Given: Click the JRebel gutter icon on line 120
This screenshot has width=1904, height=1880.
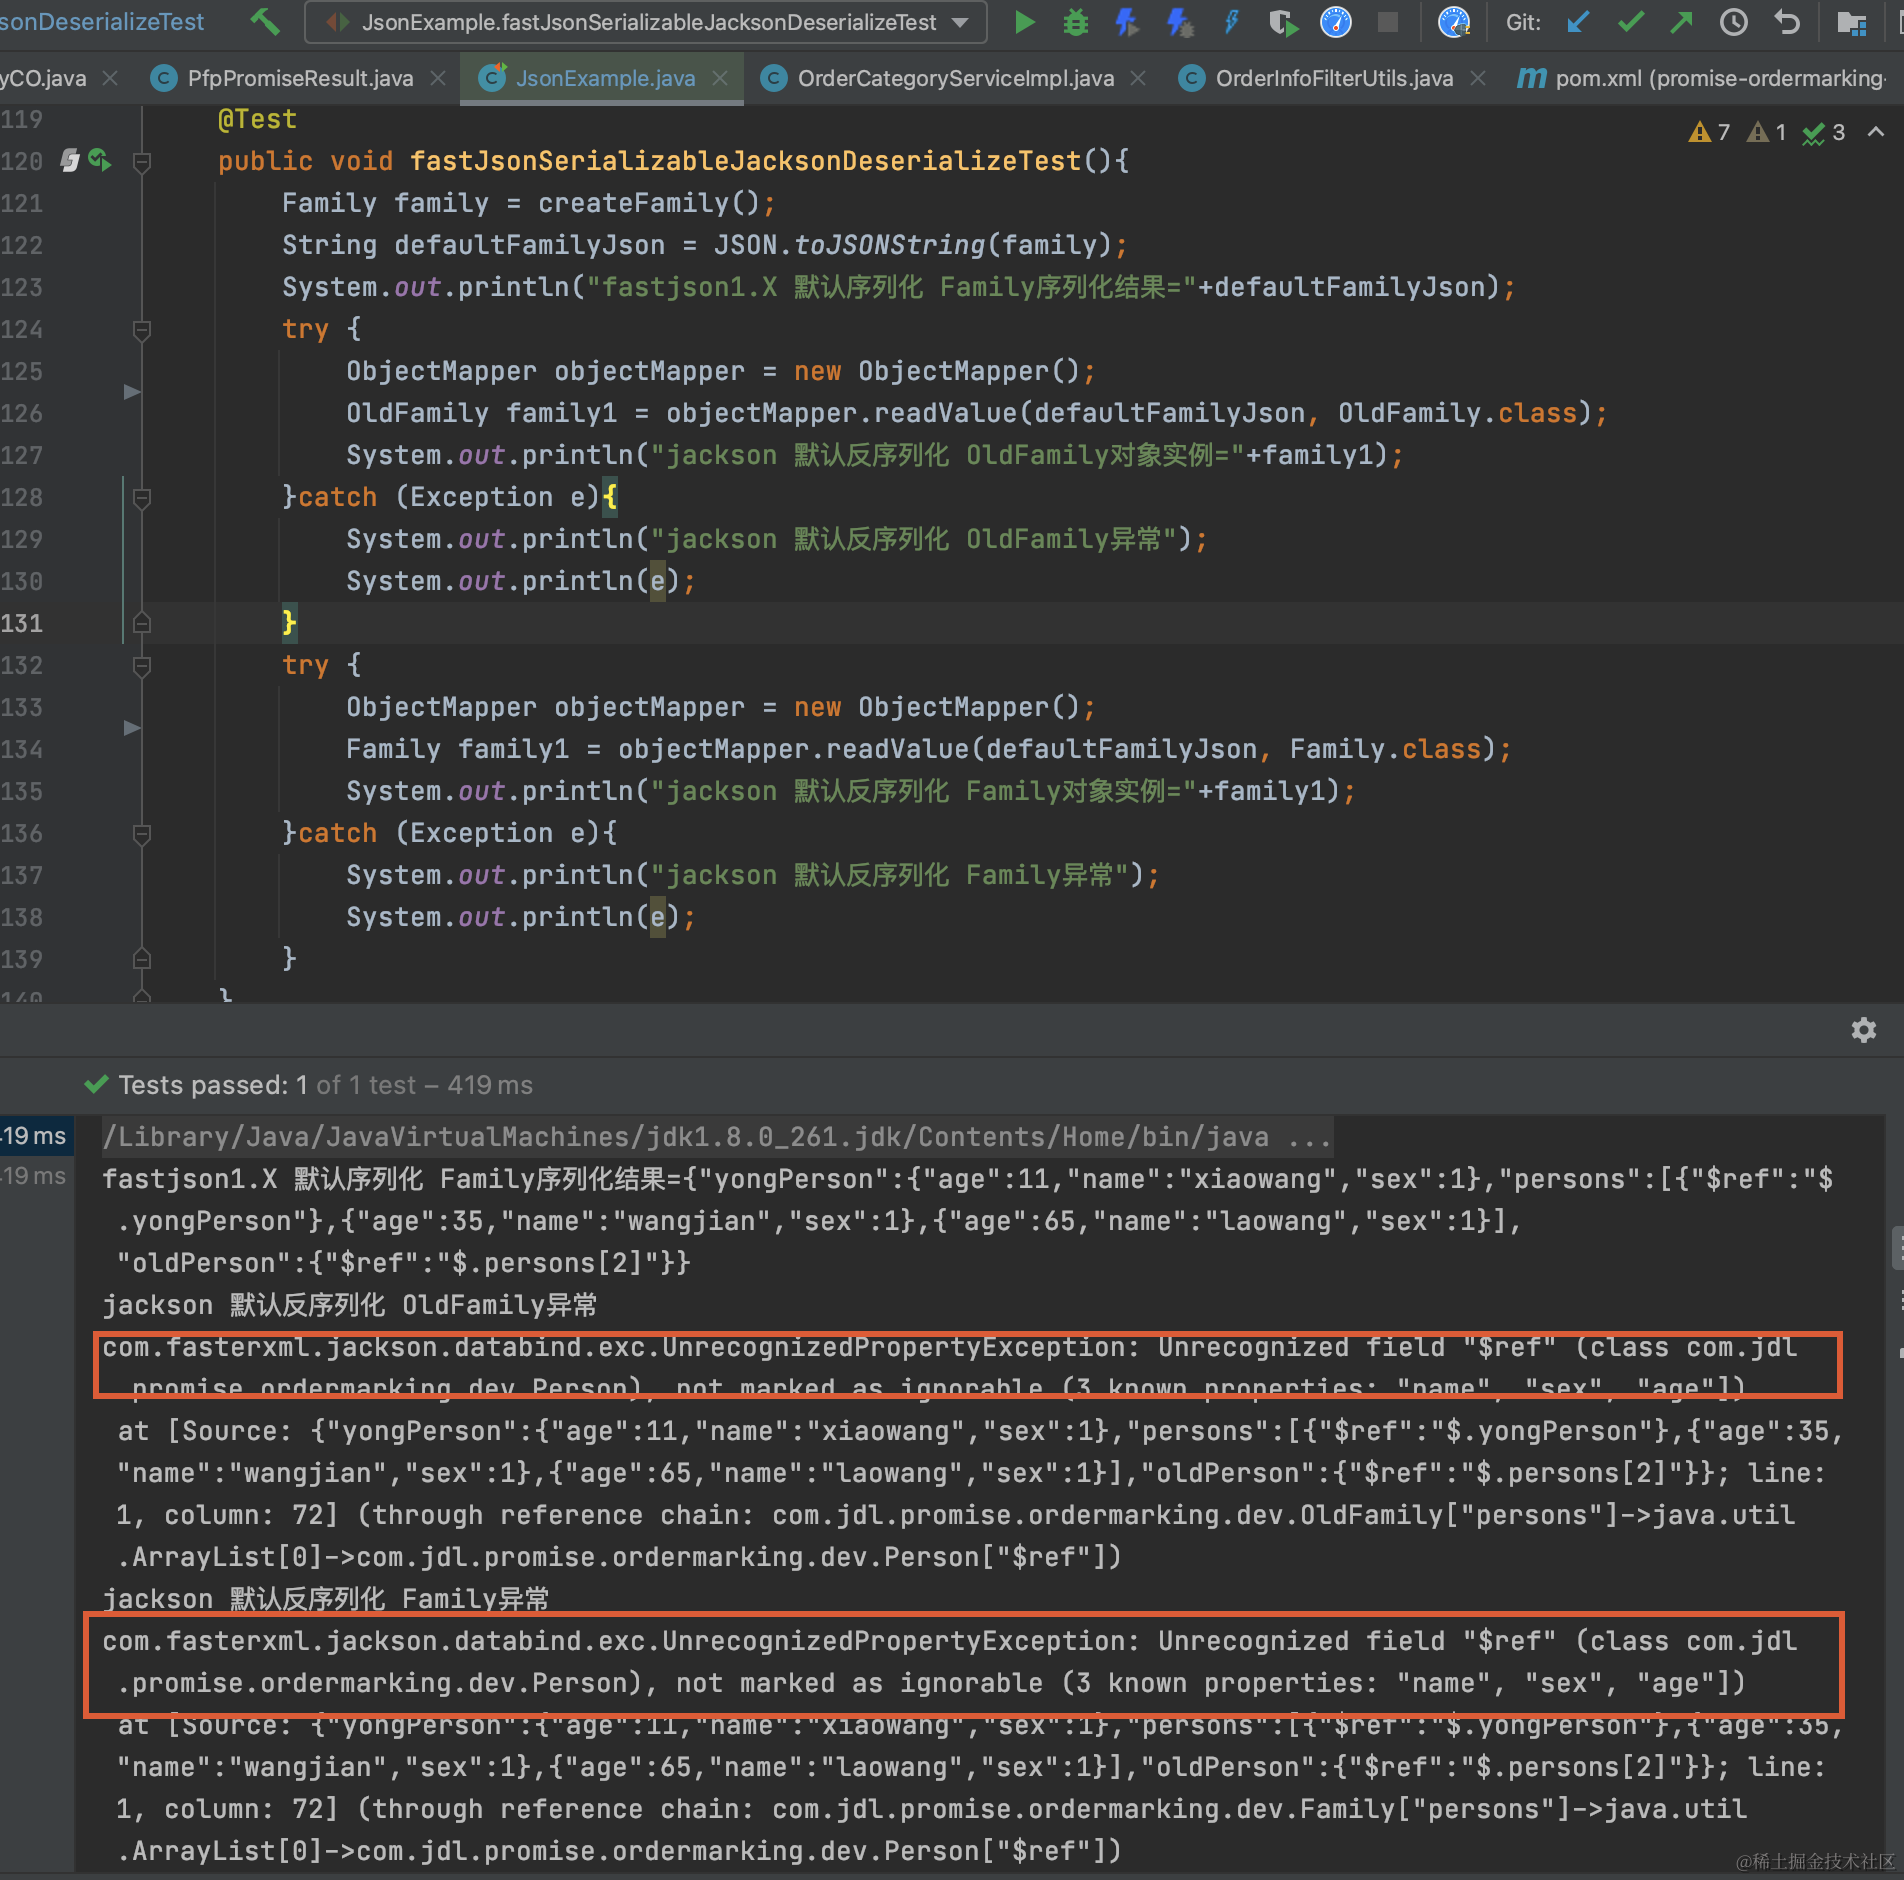Looking at the screenshot, I should 70,160.
